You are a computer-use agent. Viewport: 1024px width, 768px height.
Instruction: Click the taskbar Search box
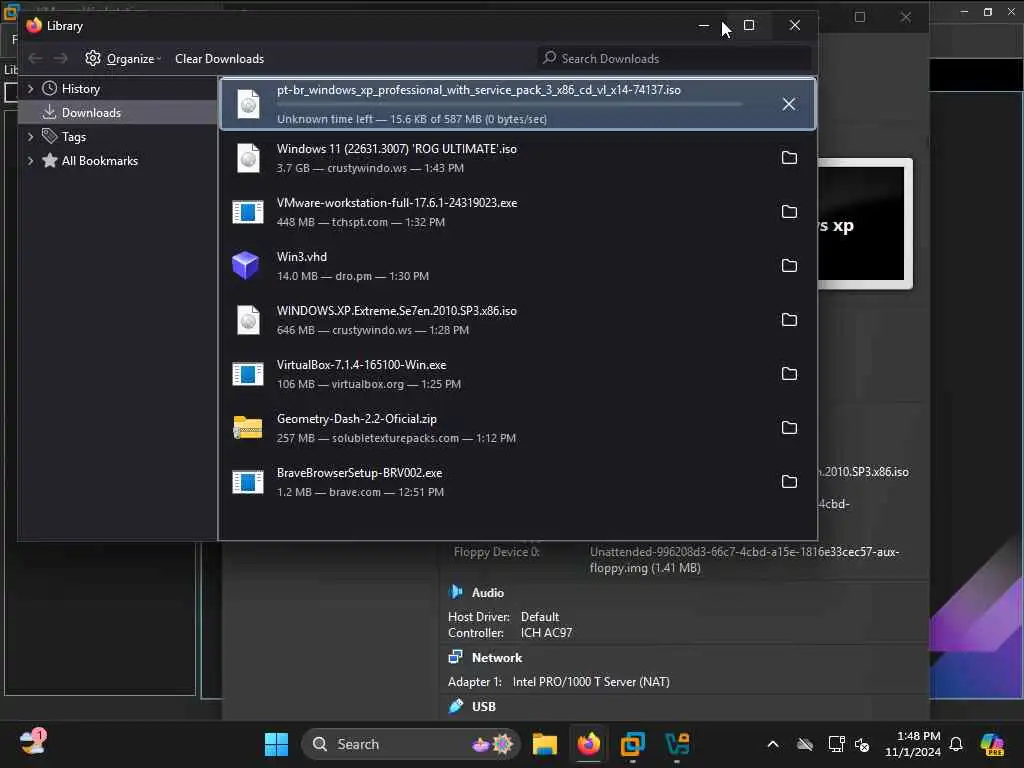410,744
